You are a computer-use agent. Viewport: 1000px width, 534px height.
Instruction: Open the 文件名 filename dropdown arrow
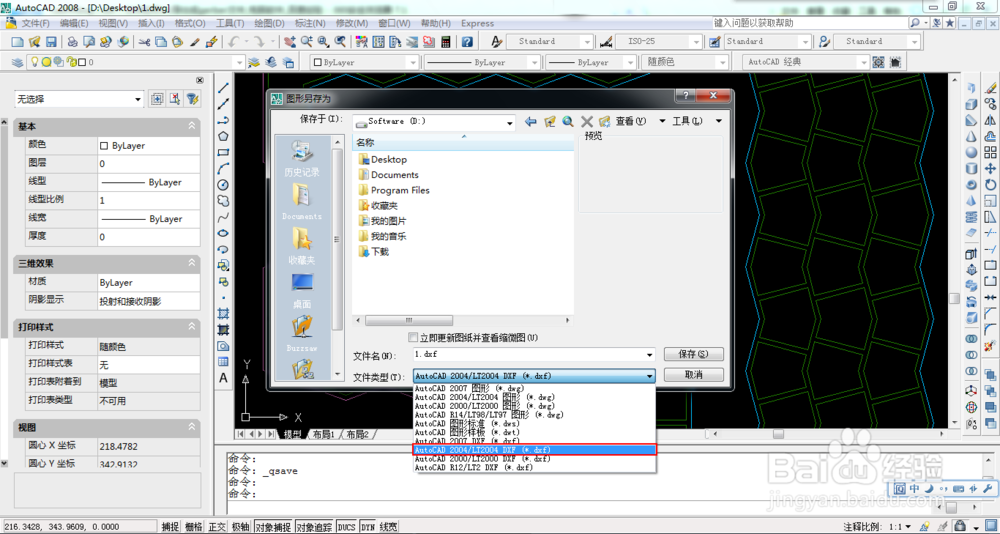point(650,355)
